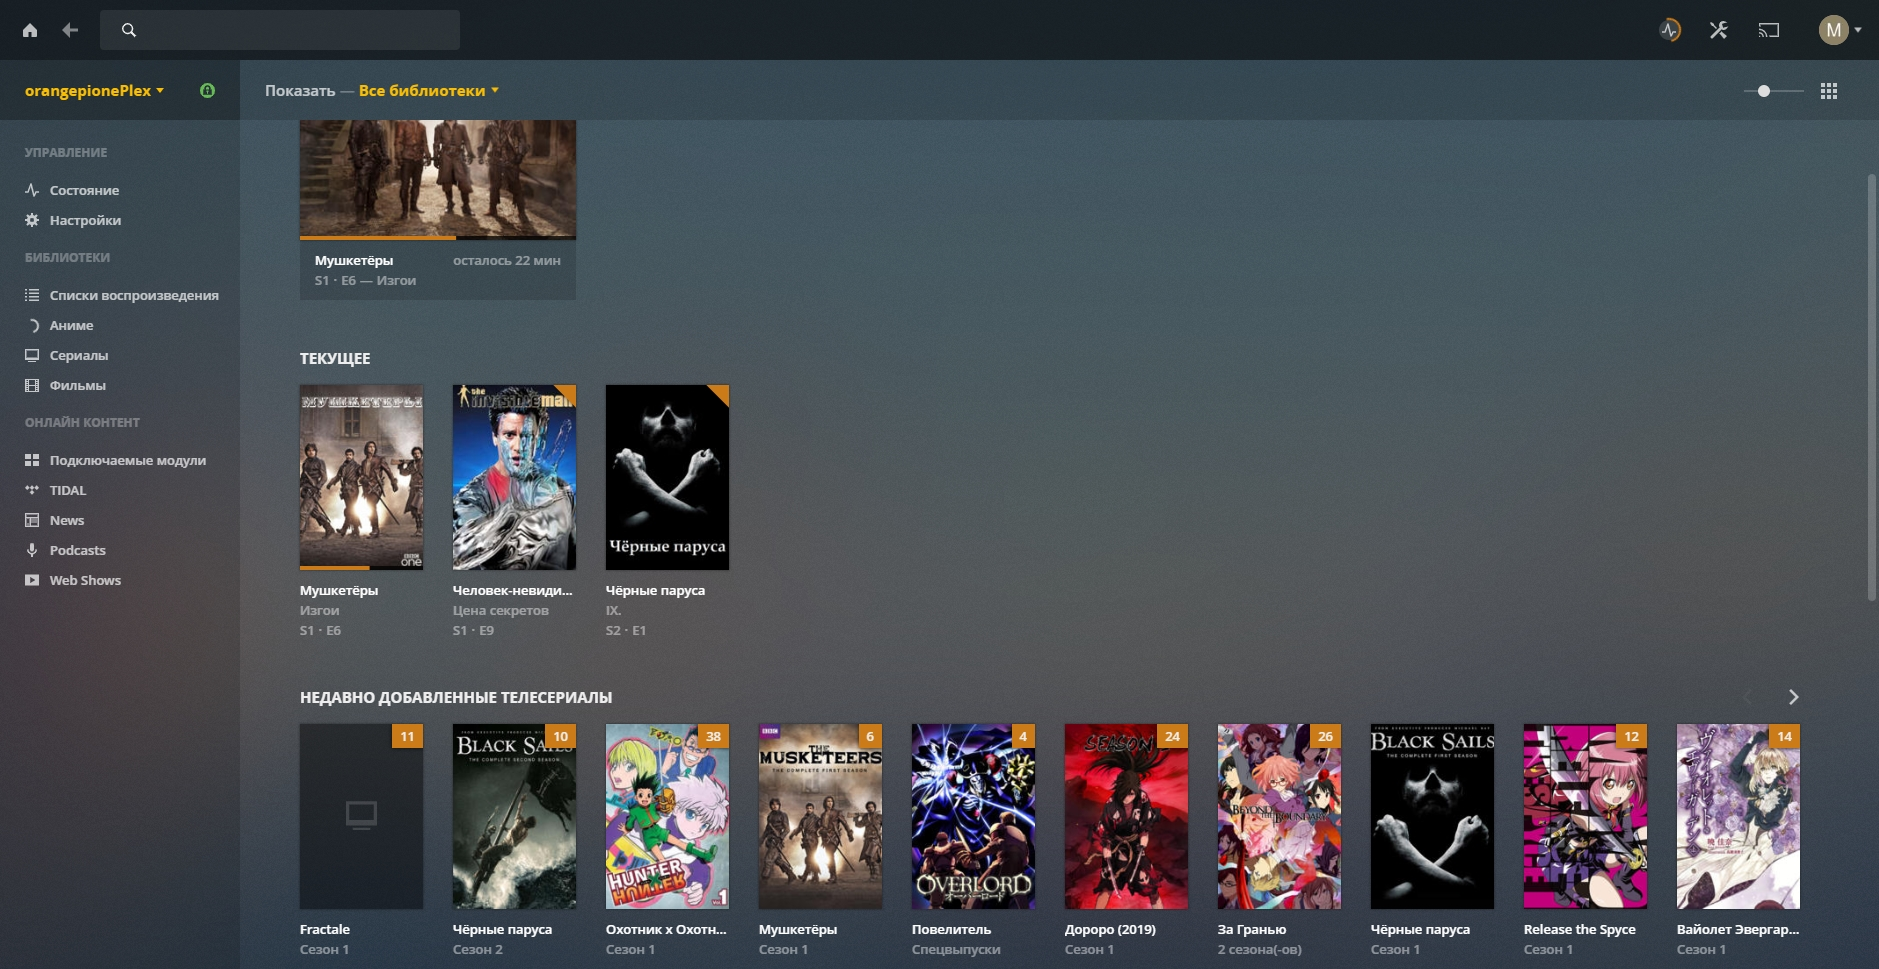
Task: Click the green secure connection lock icon
Action: [x=207, y=90]
